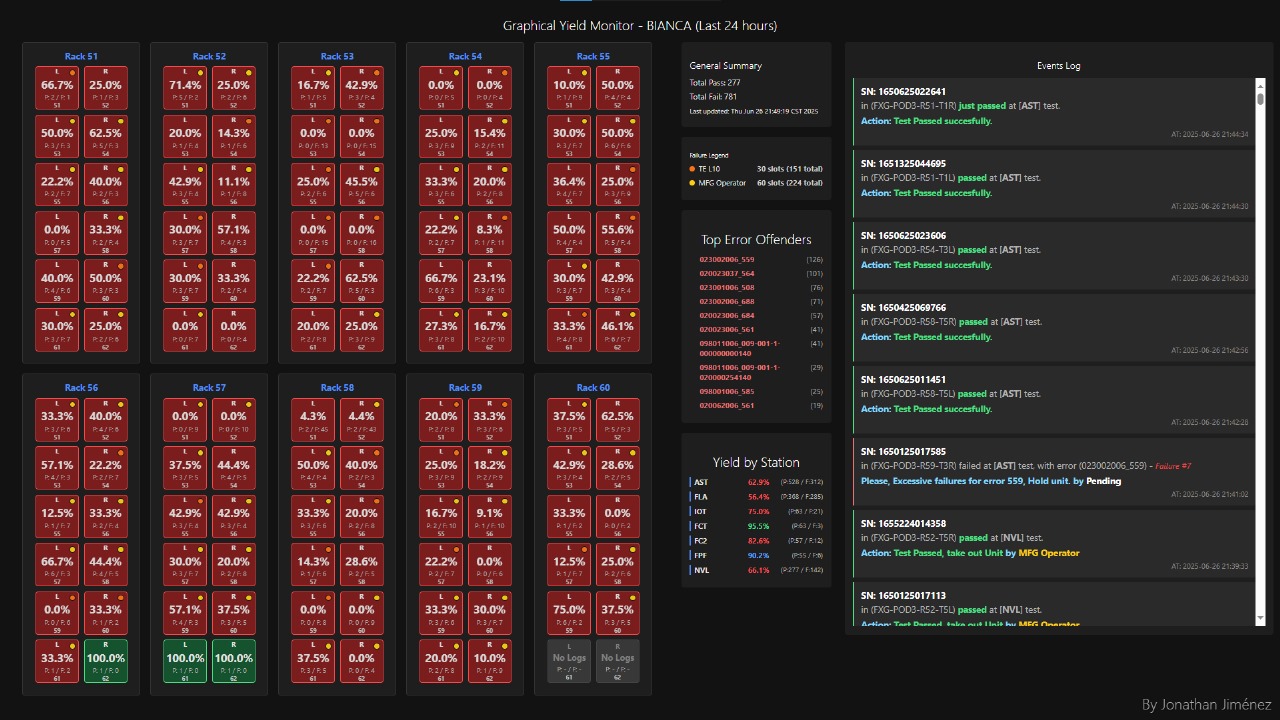
Task: Select the AST row in Yield by Station
Action: 756,482
